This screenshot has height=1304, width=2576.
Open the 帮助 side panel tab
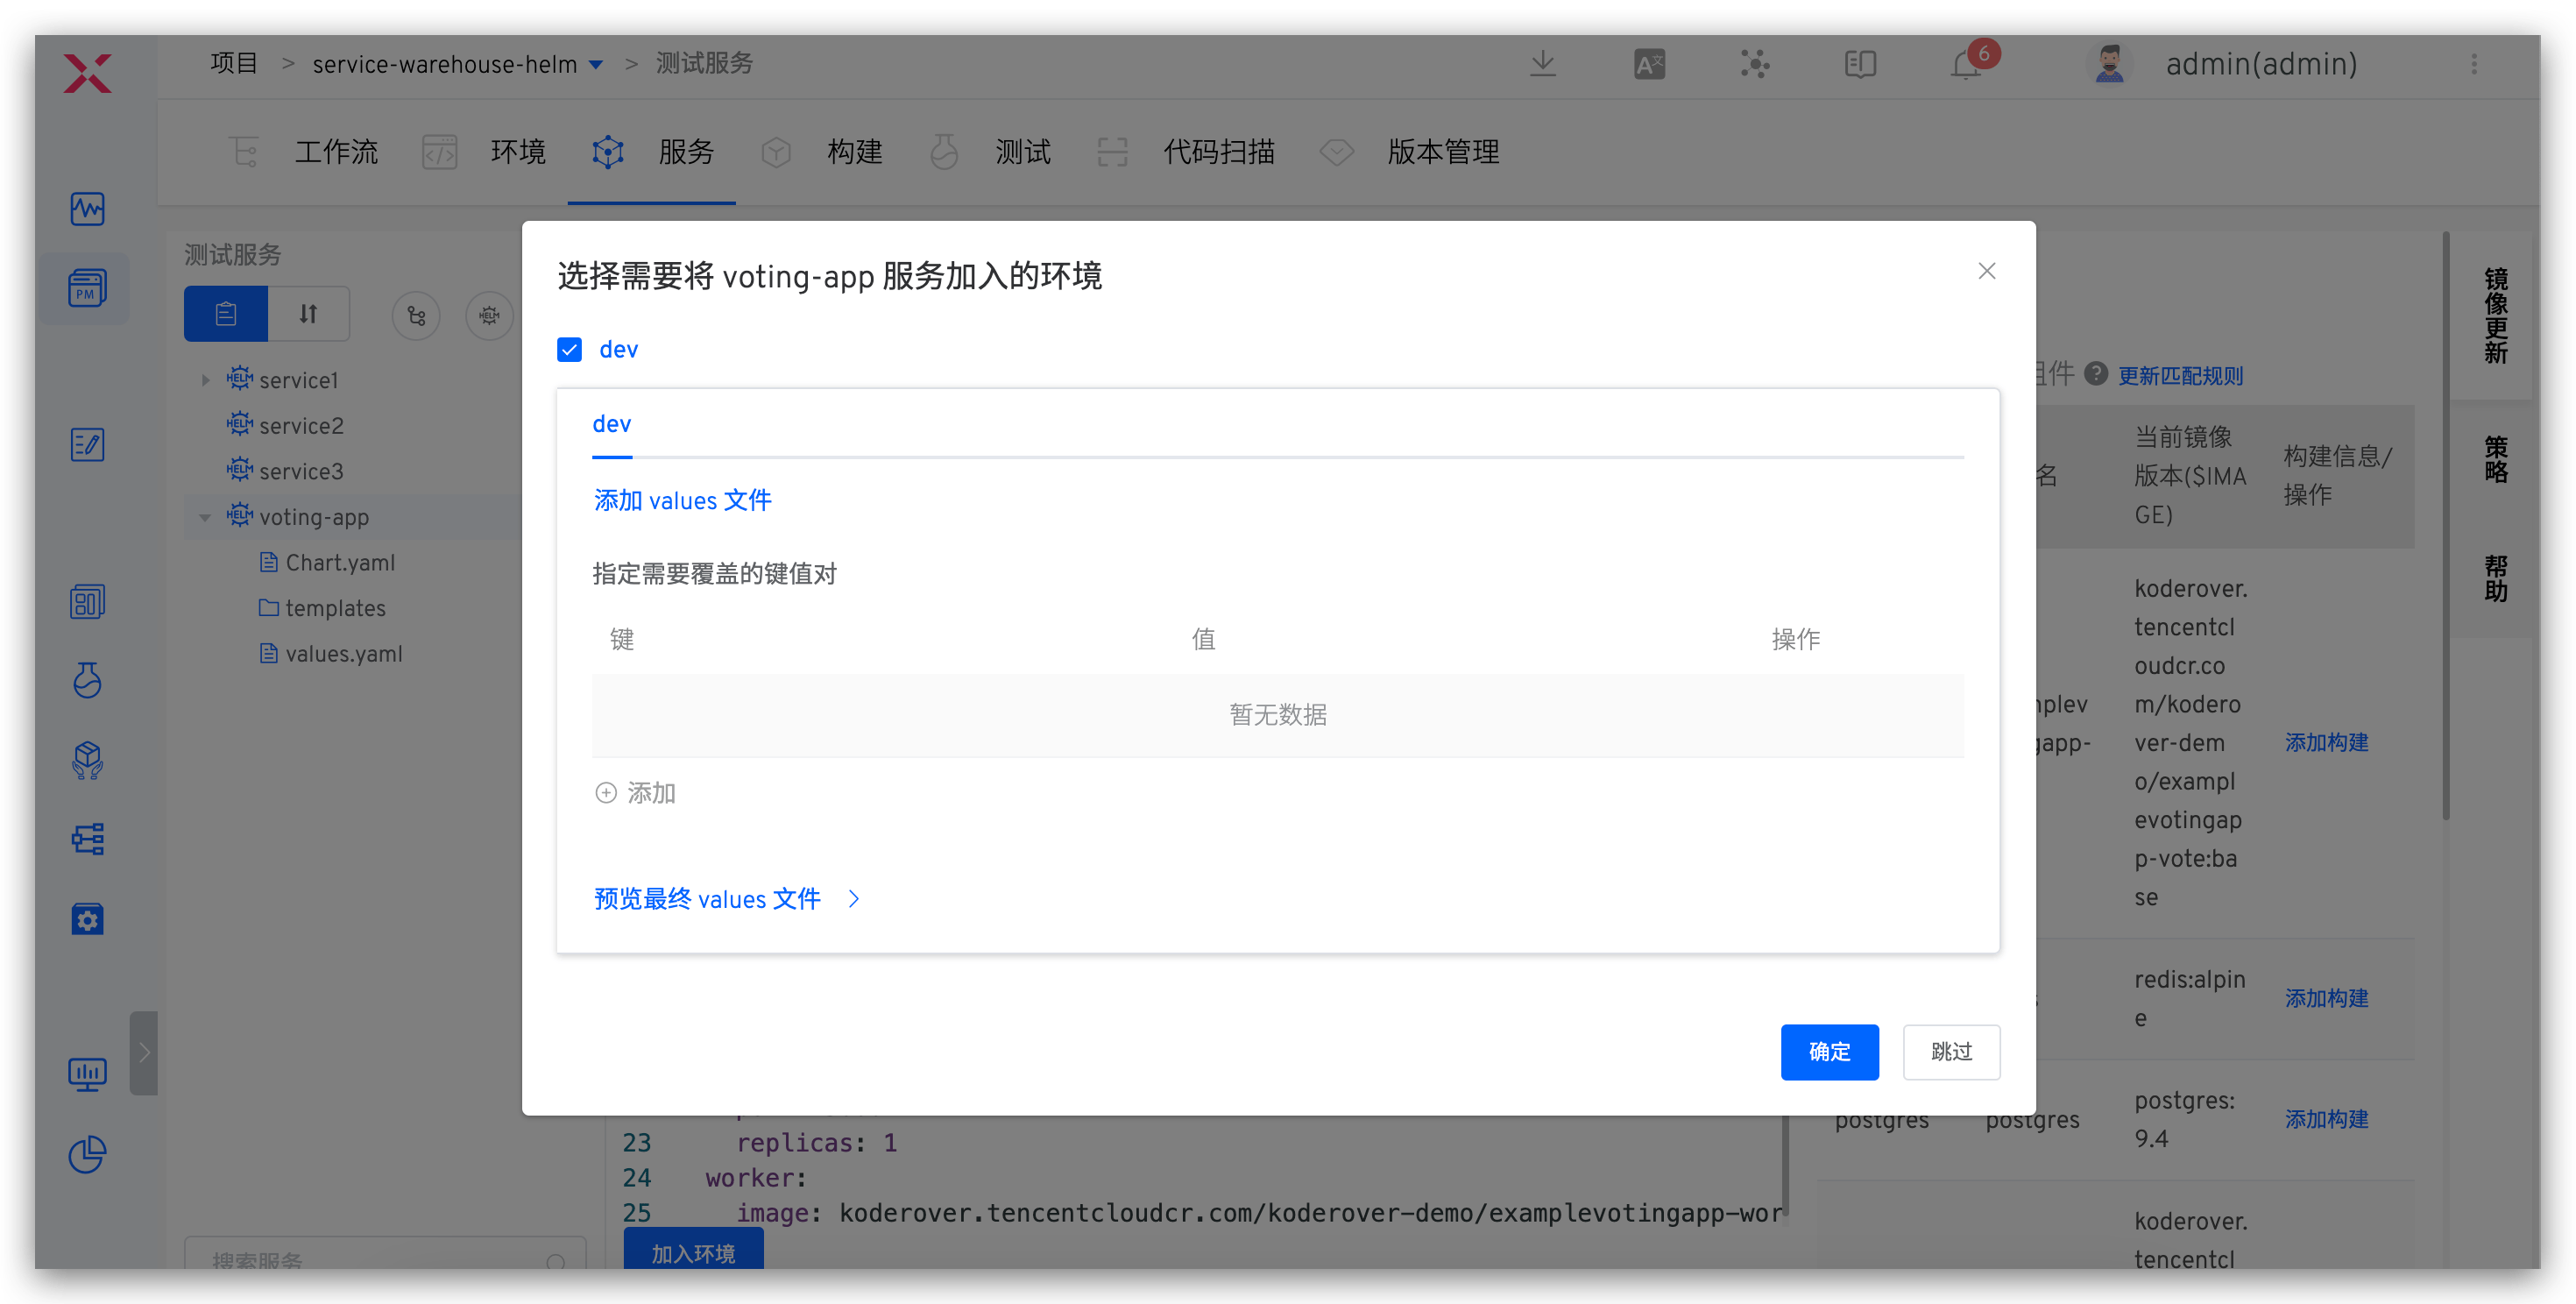coord(2495,578)
